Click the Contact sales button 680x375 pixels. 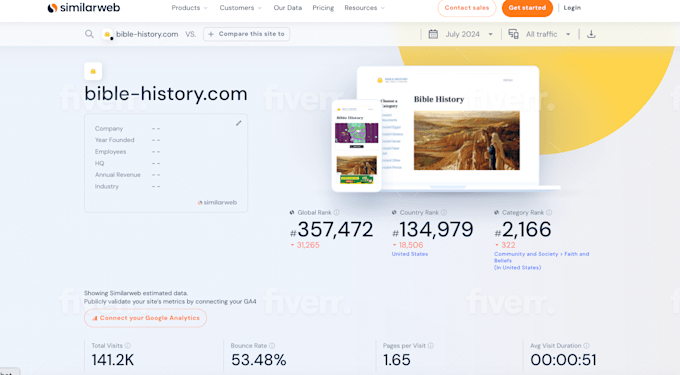tap(467, 8)
